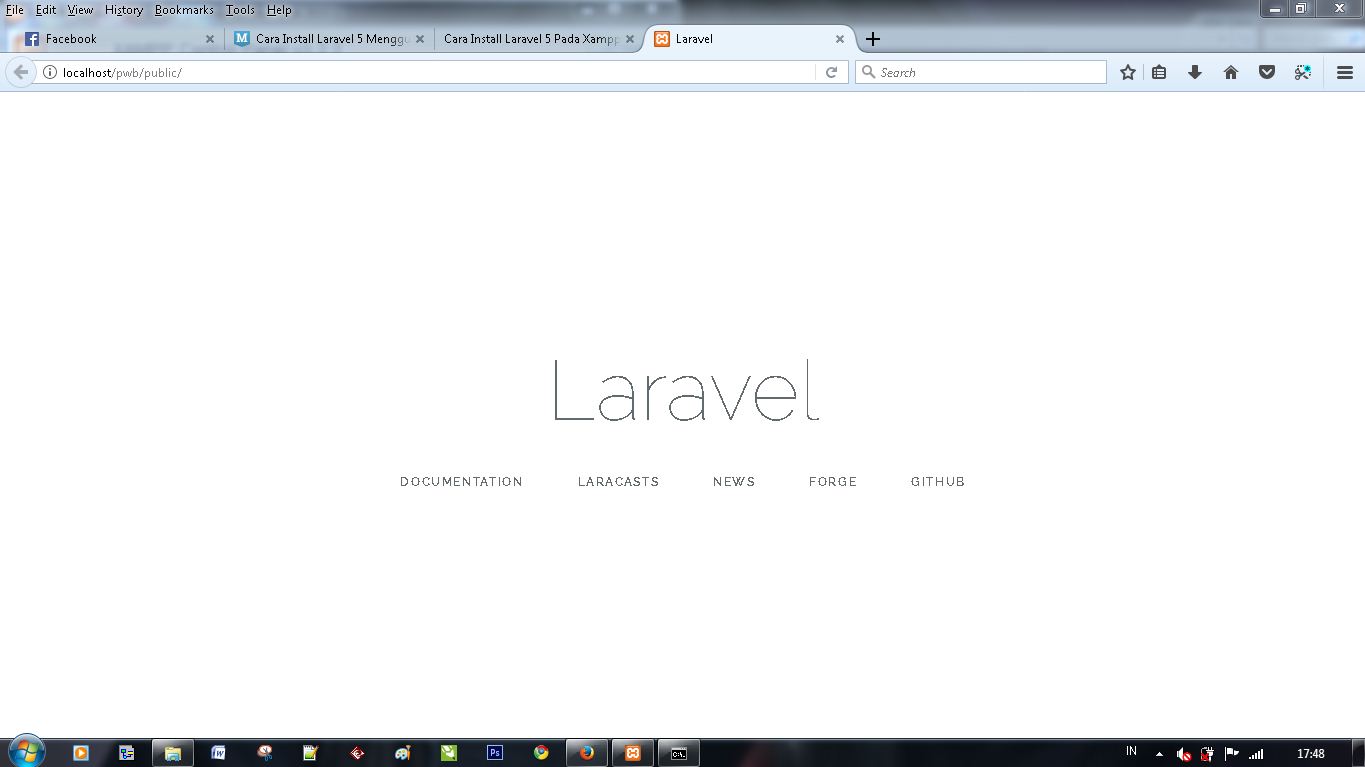Screen dimensions: 1365x767
Task: Open the Help menu
Action: (x=279, y=10)
